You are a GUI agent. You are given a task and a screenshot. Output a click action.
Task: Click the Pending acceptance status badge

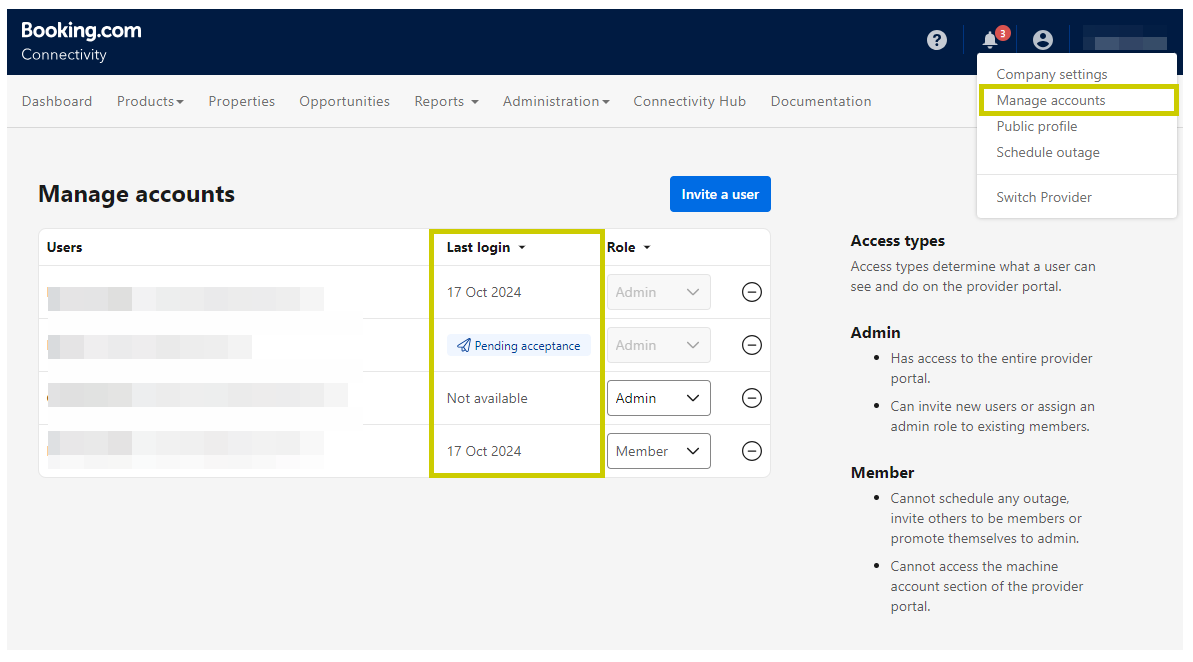point(519,345)
